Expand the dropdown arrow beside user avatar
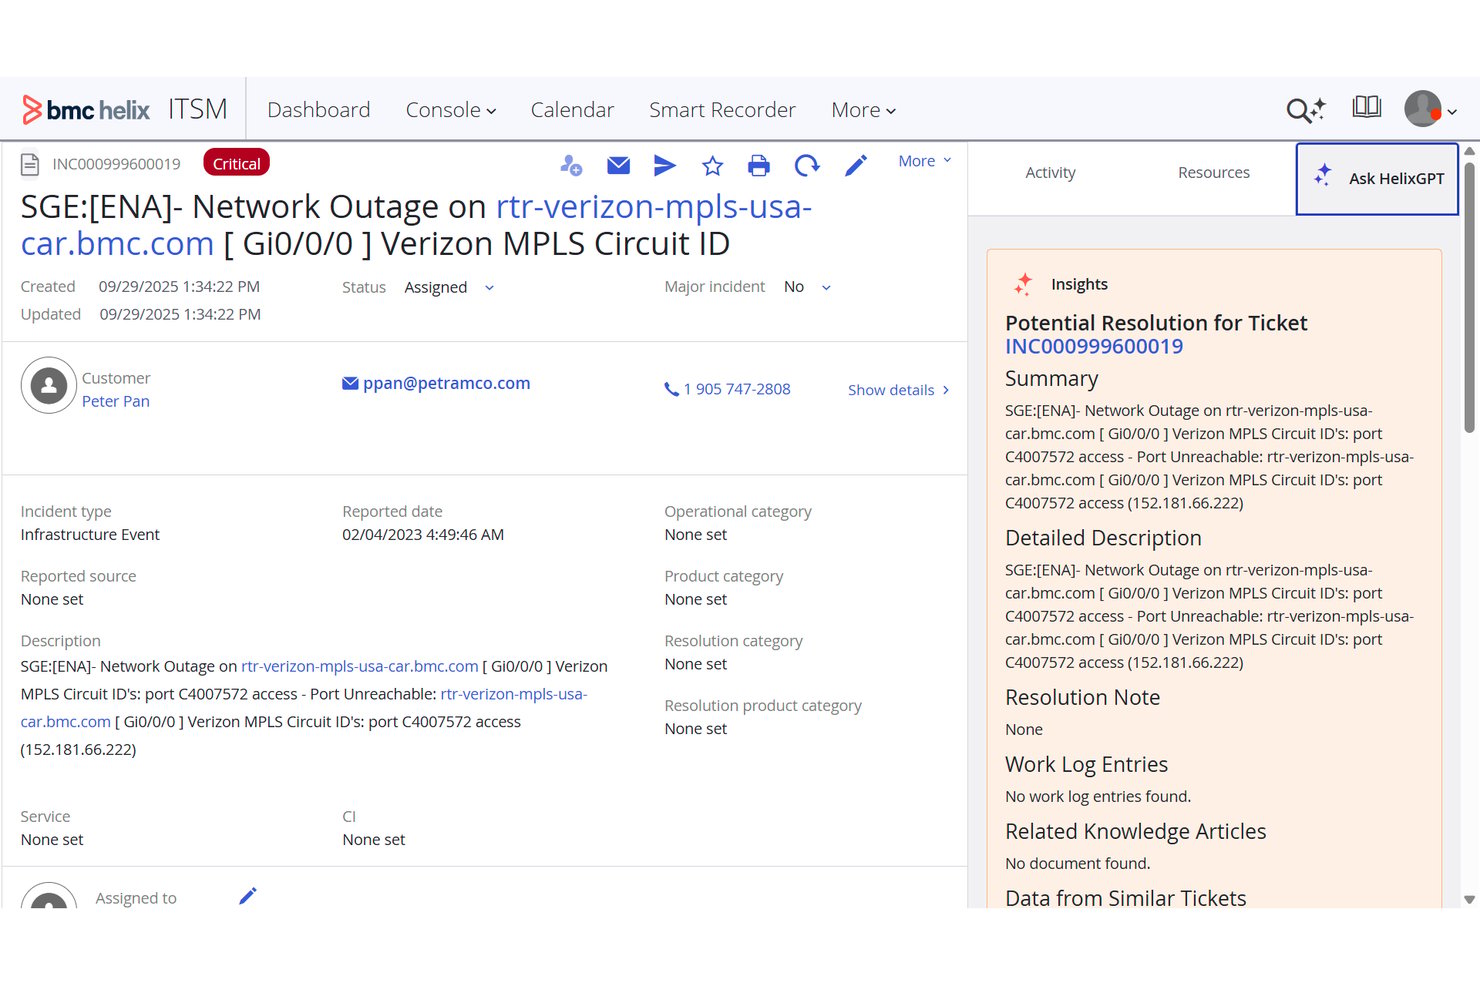 tap(1452, 112)
